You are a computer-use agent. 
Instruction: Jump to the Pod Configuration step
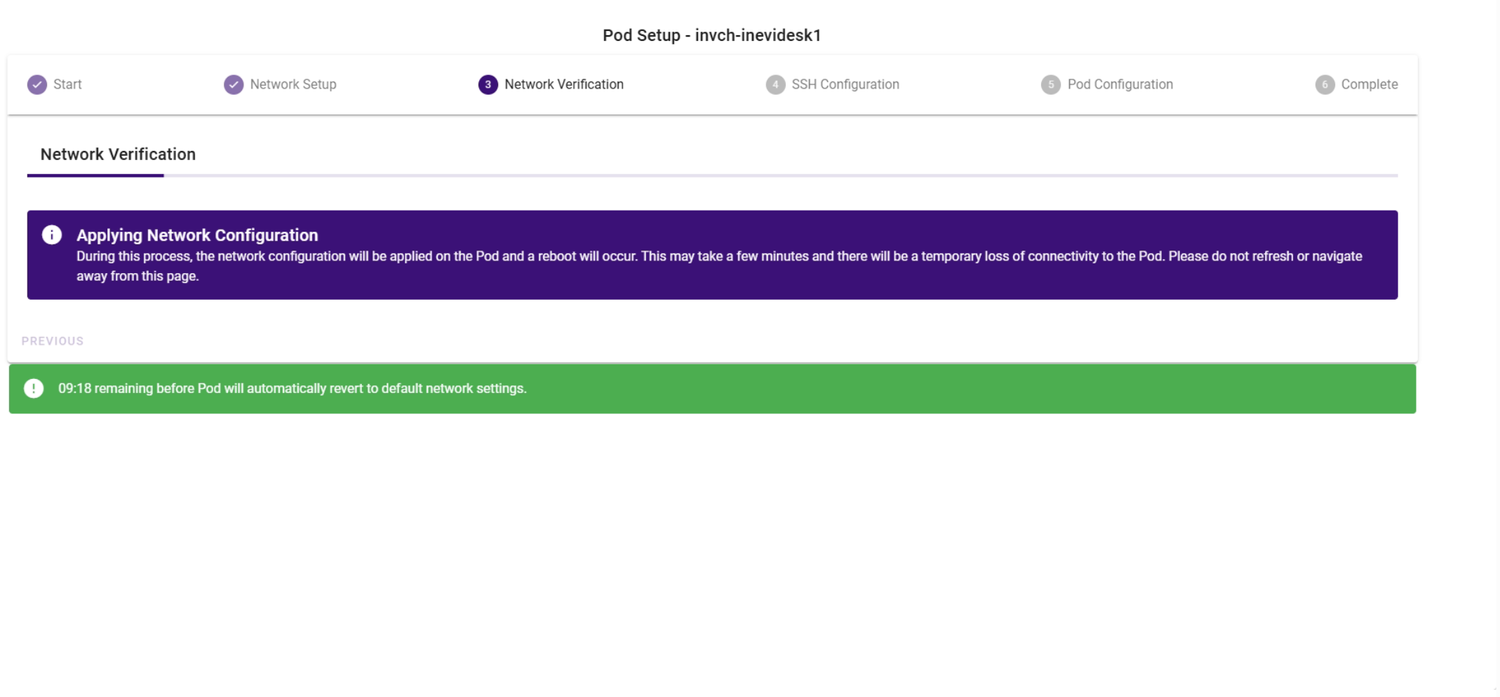click(x=1121, y=84)
